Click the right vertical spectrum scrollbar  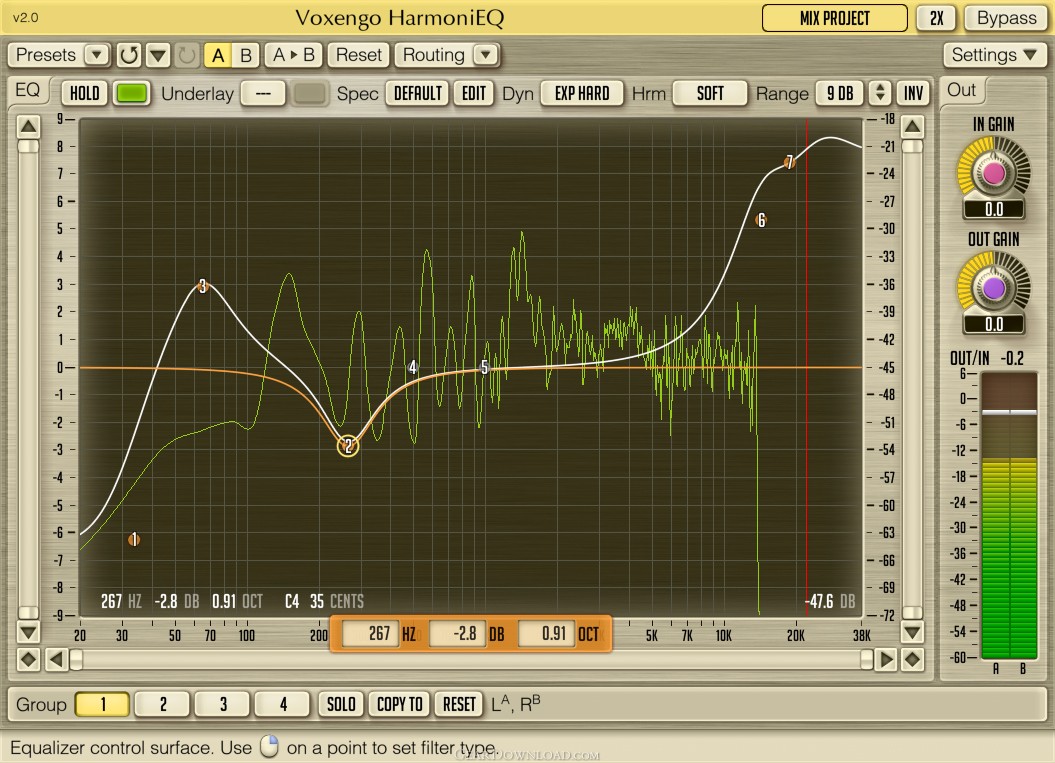click(x=912, y=379)
